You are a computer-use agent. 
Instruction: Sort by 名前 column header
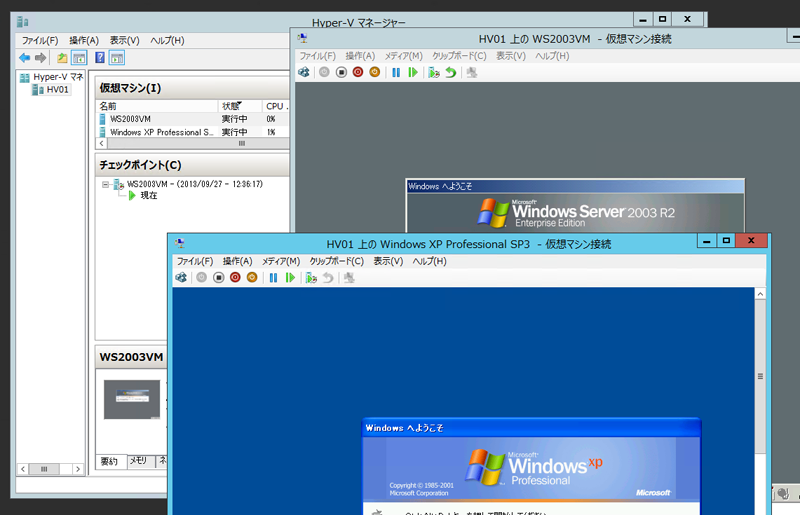pos(157,106)
